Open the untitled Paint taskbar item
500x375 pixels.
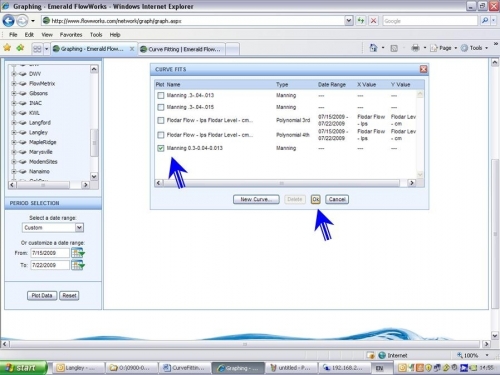291,368
